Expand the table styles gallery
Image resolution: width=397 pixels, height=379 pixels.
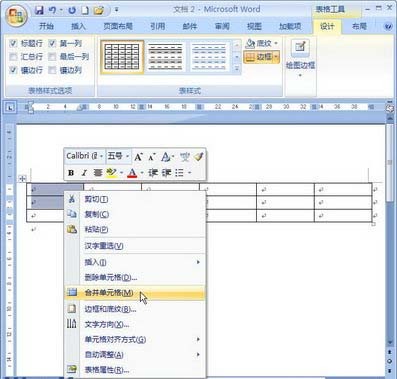point(237,68)
